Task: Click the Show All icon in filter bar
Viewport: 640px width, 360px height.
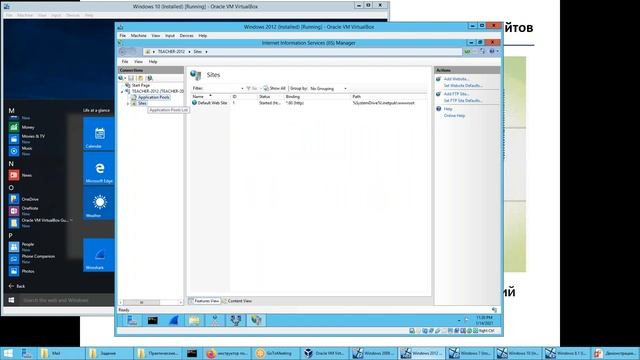Action: [266, 88]
